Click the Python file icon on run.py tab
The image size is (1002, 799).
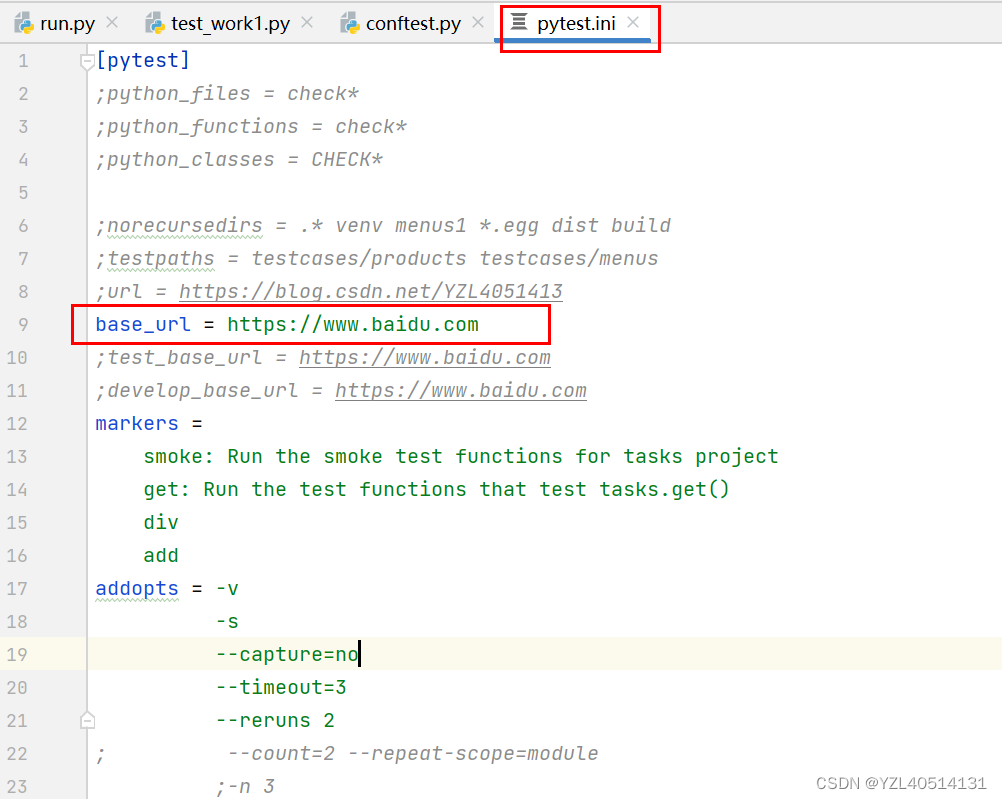[x=24, y=24]
